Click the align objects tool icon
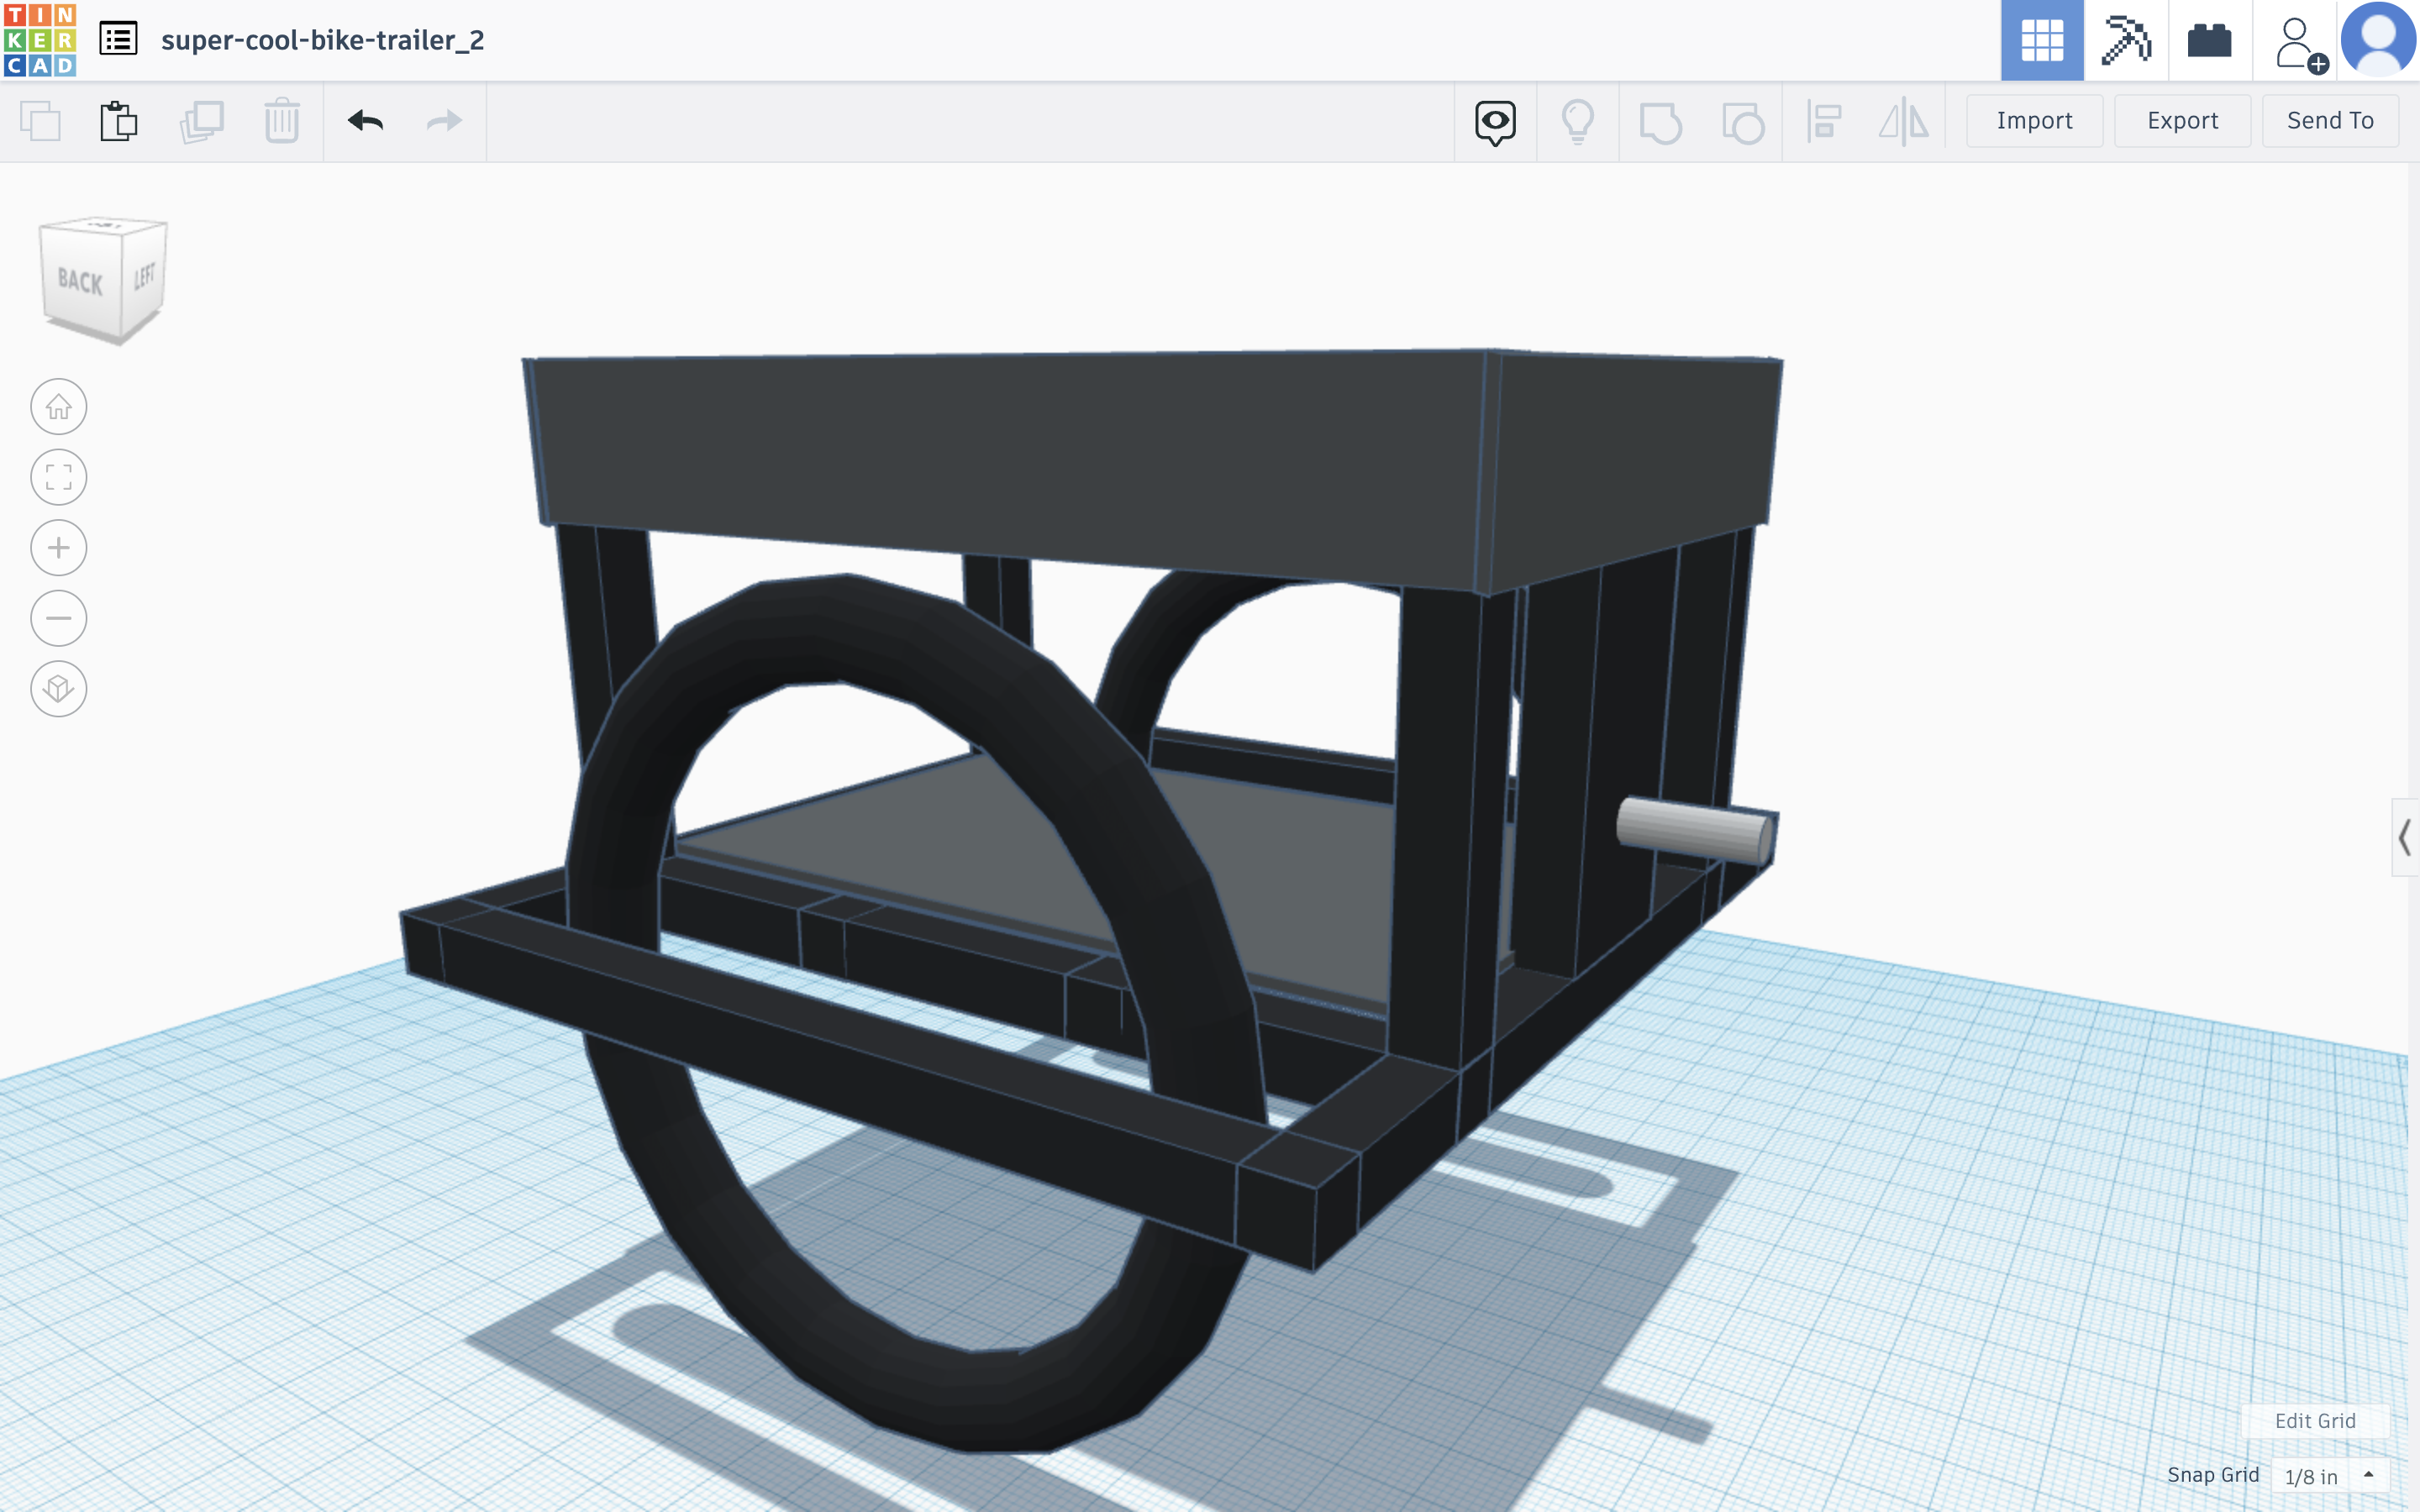 [x=1823, y=120]
